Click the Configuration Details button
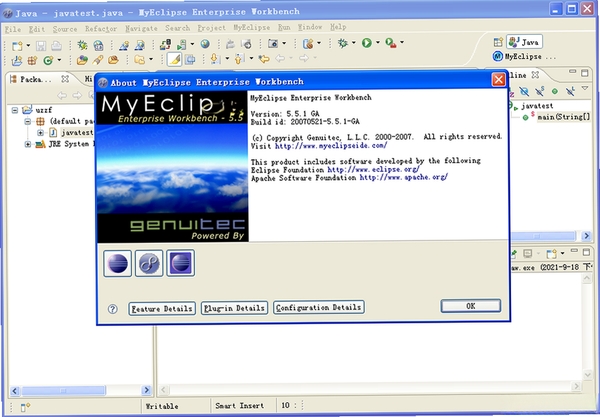 point(318,307)
